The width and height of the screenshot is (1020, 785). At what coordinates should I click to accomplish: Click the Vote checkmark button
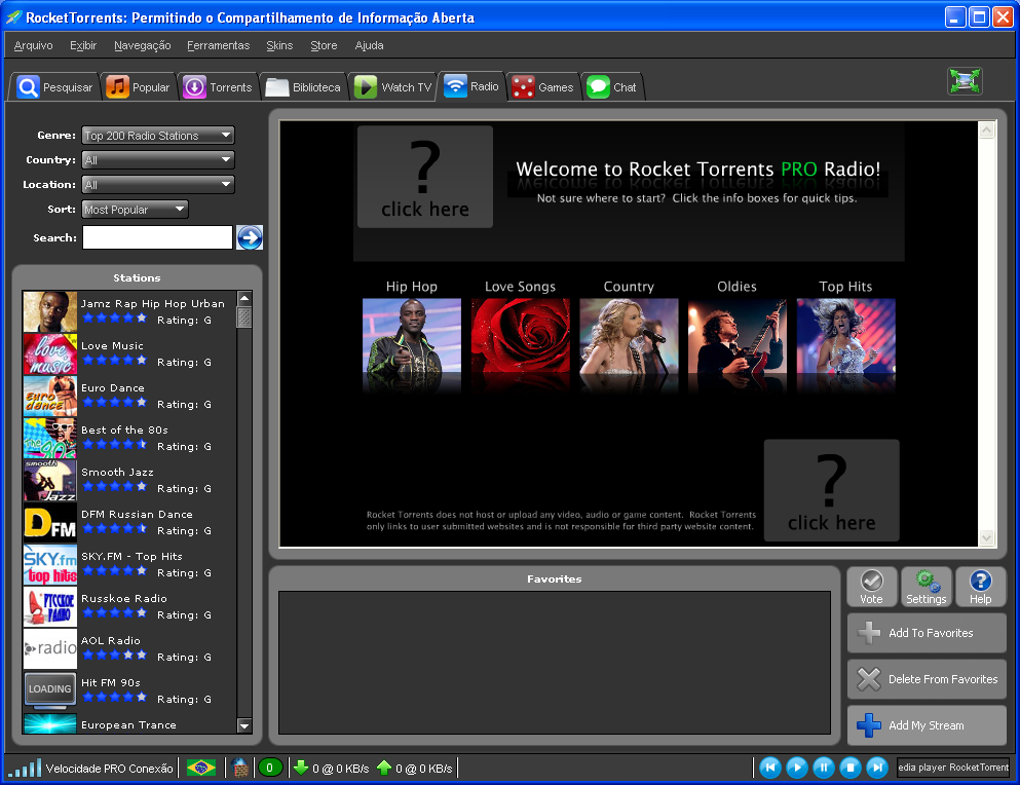point(872,587)
